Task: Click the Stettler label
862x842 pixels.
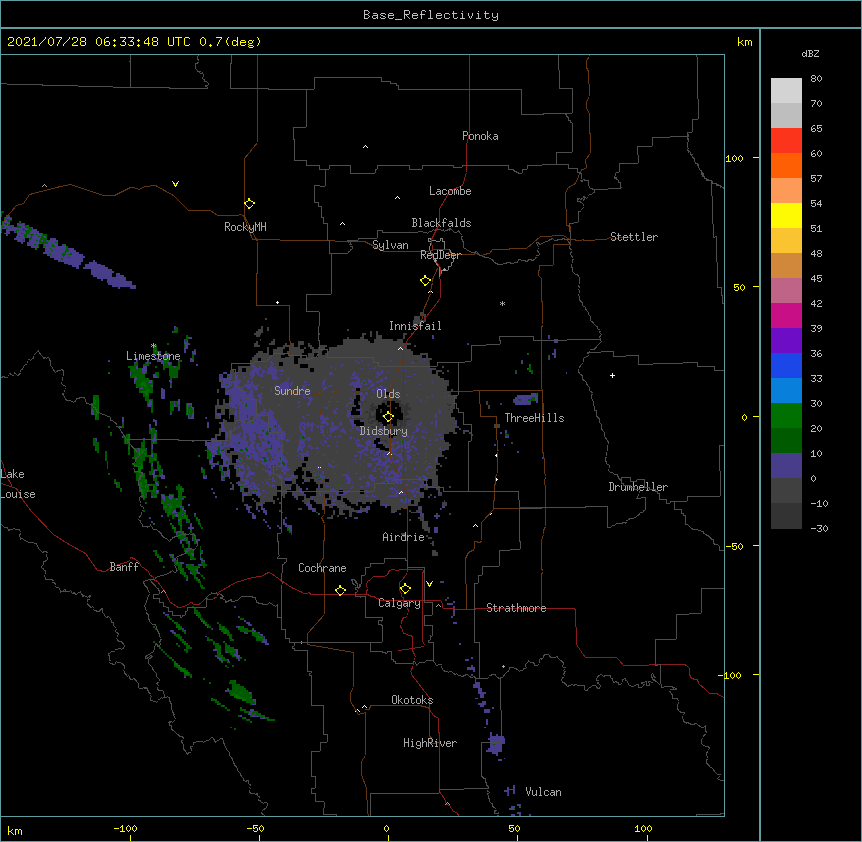Action: [x=634, y=237]
